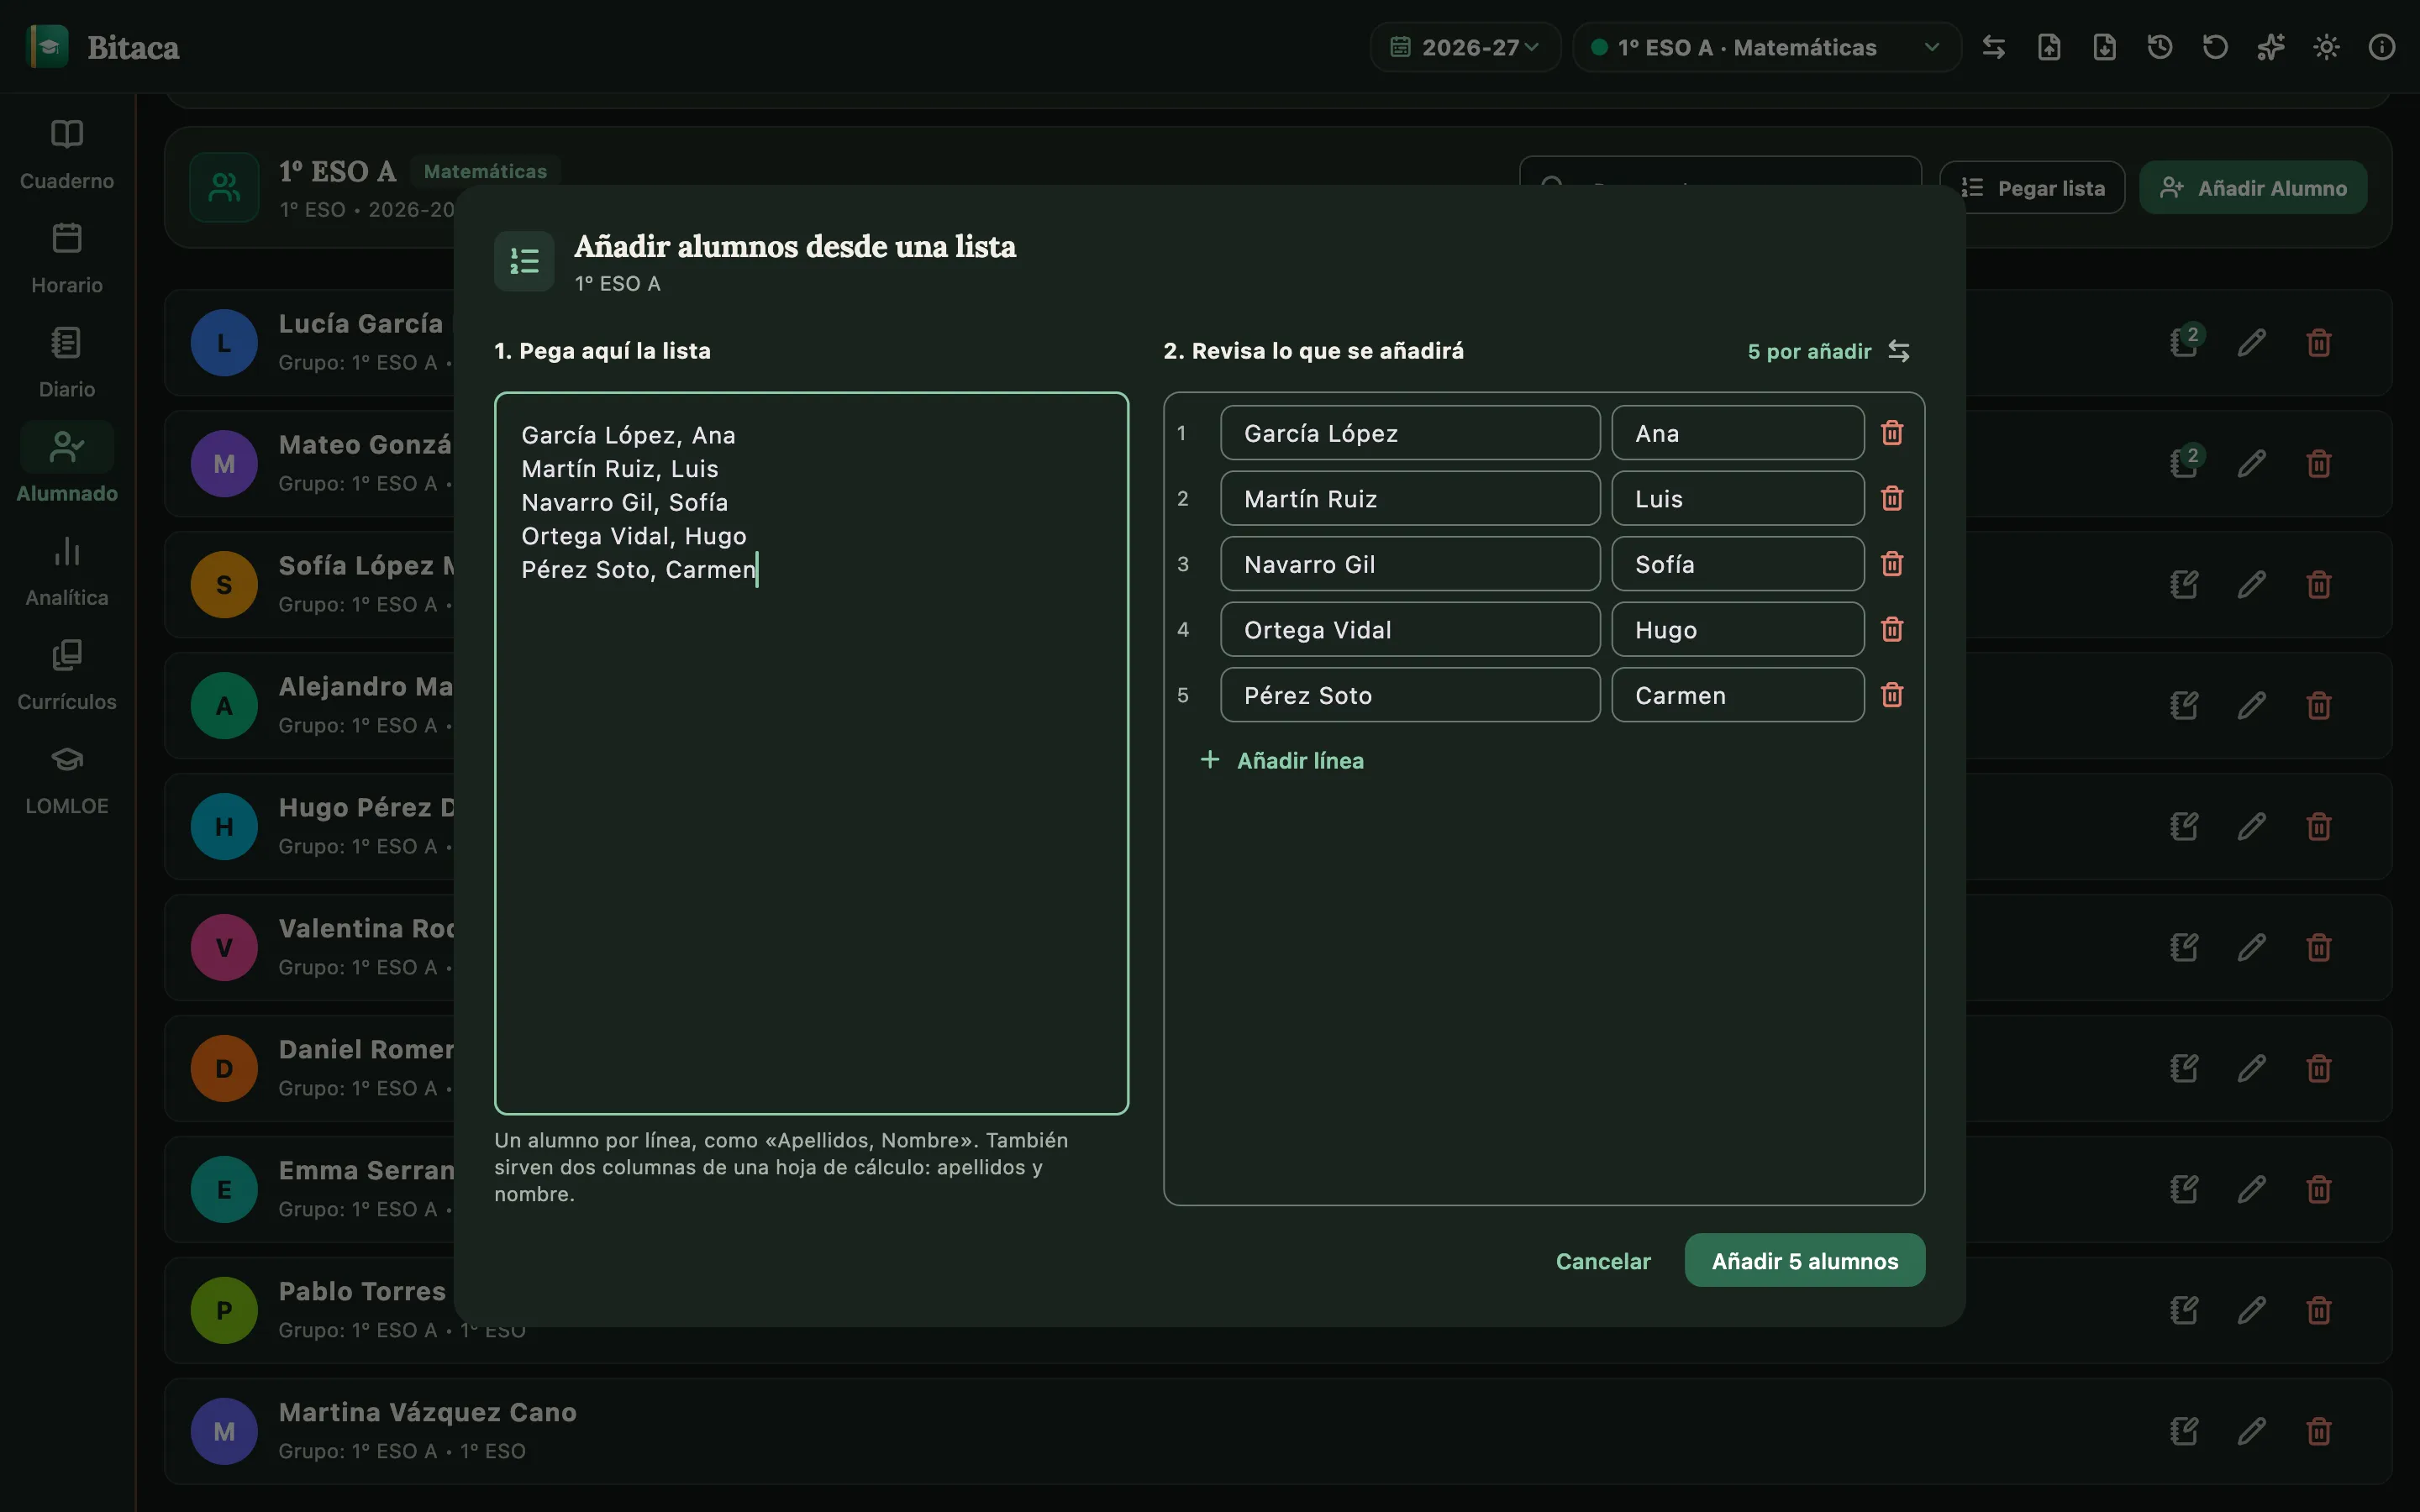This screenshot has width=2420, height=1512.
Task: Open Alumnado in the sidebar
Action: (67, 467)
